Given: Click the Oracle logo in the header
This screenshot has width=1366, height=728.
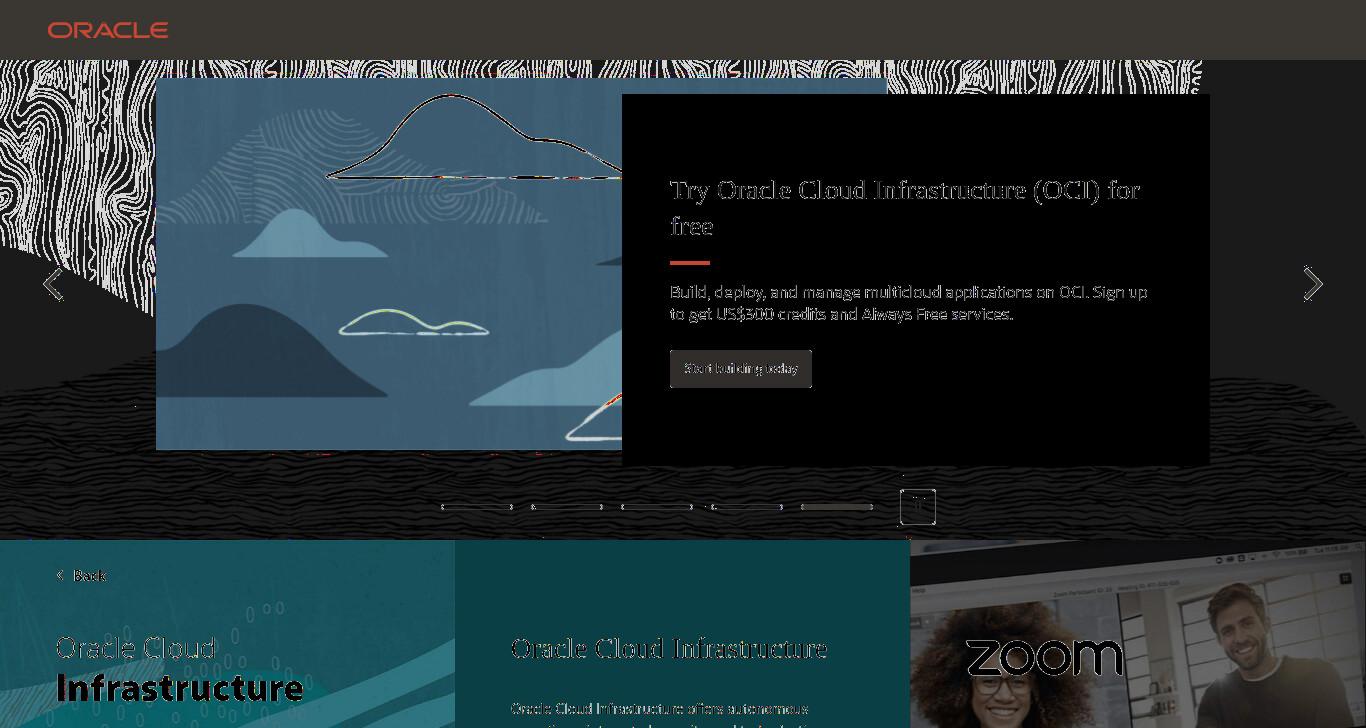Looking at the screenshot, I should click(x=108, y=30).
